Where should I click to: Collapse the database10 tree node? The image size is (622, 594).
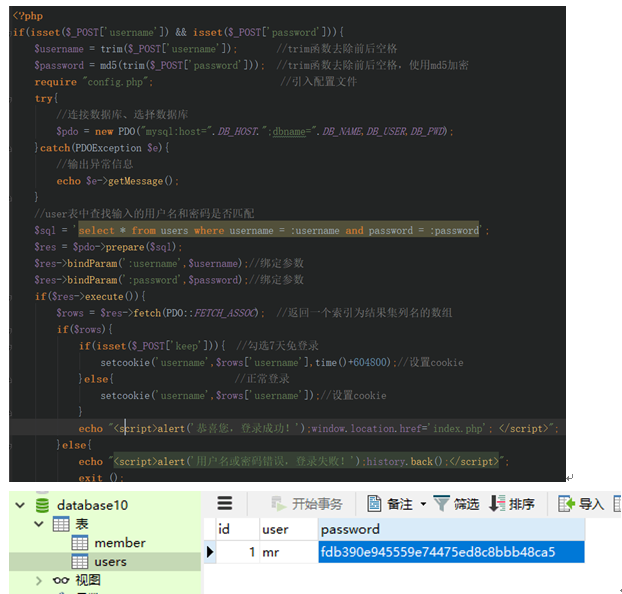20,505
